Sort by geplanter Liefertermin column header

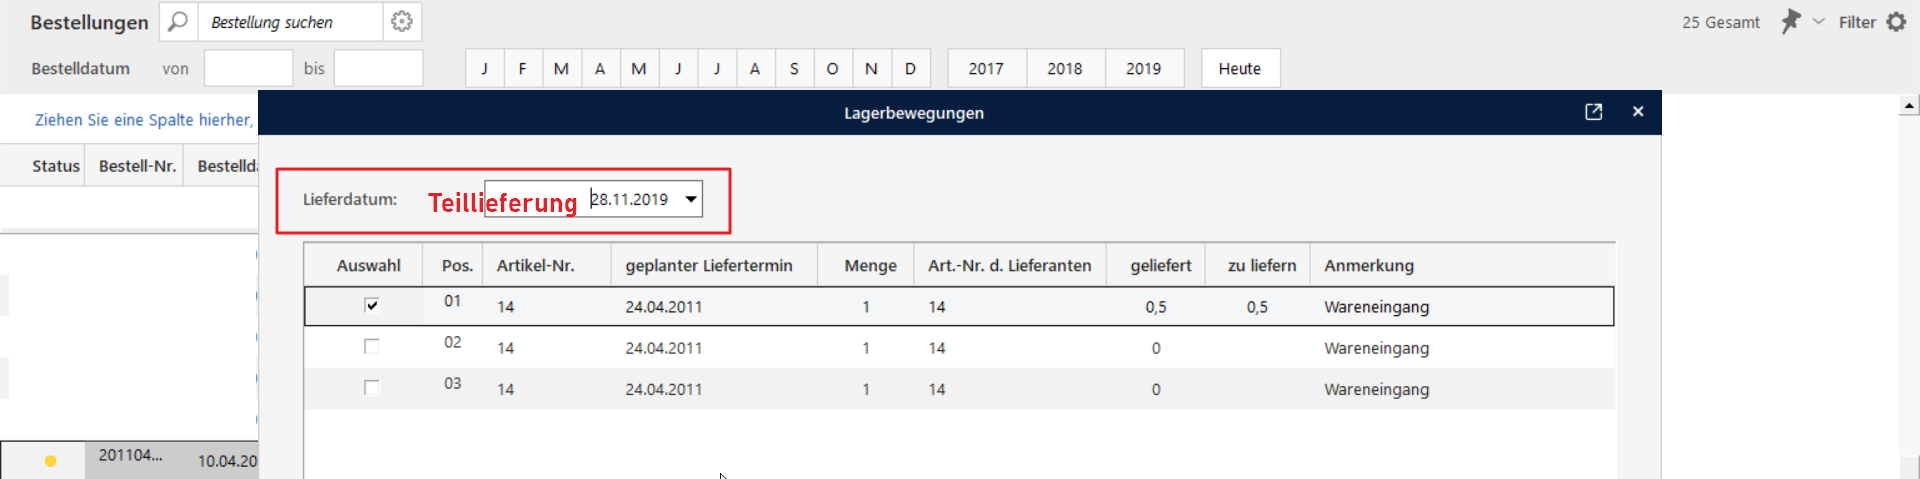pos(709,265)
